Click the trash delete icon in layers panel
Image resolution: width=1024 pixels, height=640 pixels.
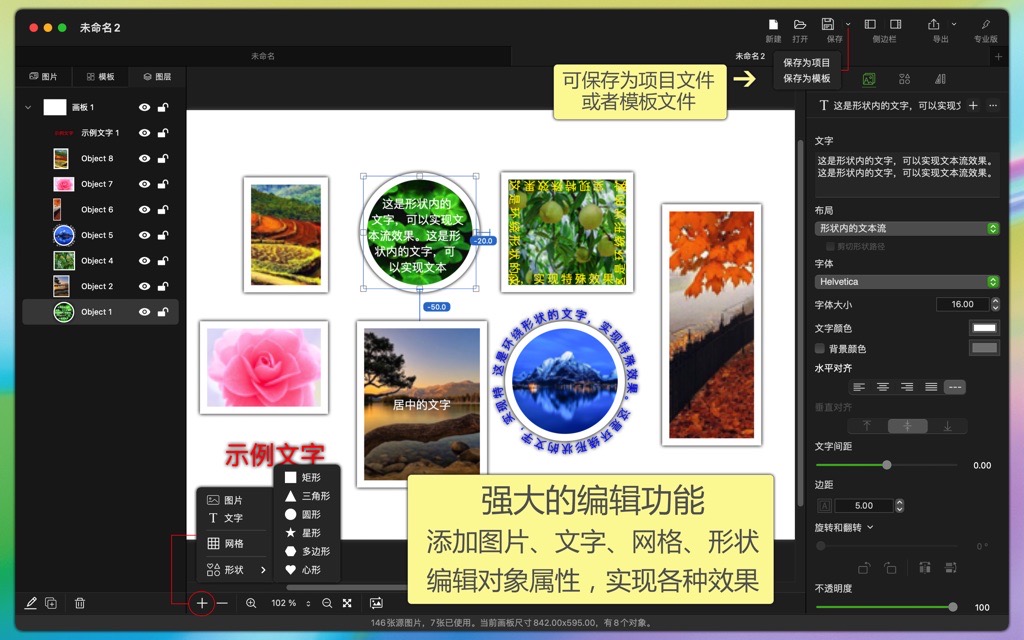click(x=80, y=603)
